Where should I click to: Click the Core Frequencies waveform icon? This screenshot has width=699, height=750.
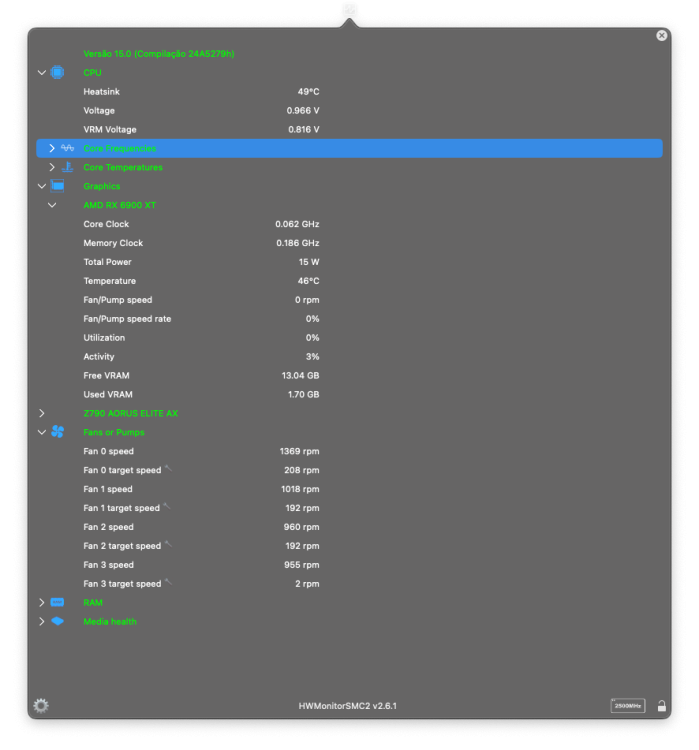coord(67,148)
